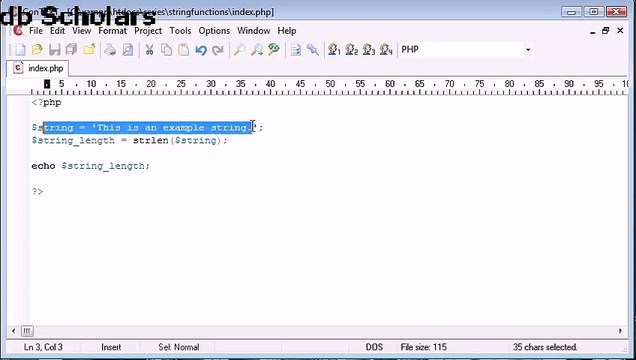This screenshot has height=360, width=636.
Task: Open Print Preview from the toolbar
Action: click(x=128, y=50)
